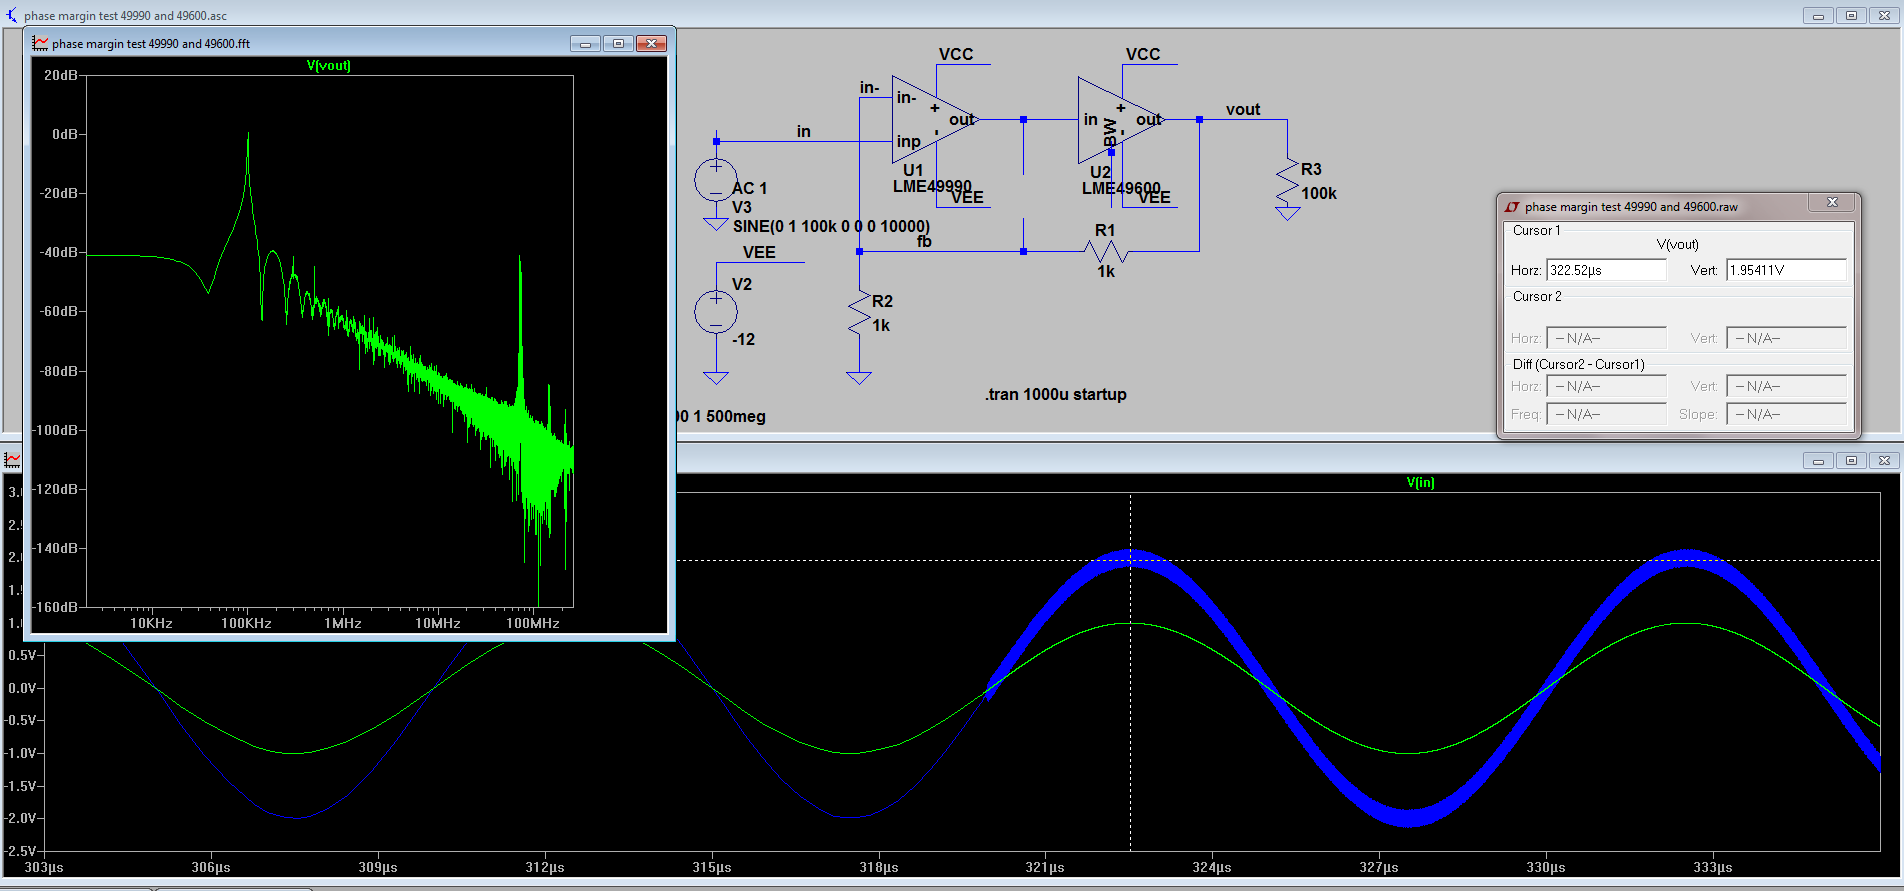Click the vout net label on schematic
The width and height of the screenshot is (1904, 891).
pos(1243,110)
